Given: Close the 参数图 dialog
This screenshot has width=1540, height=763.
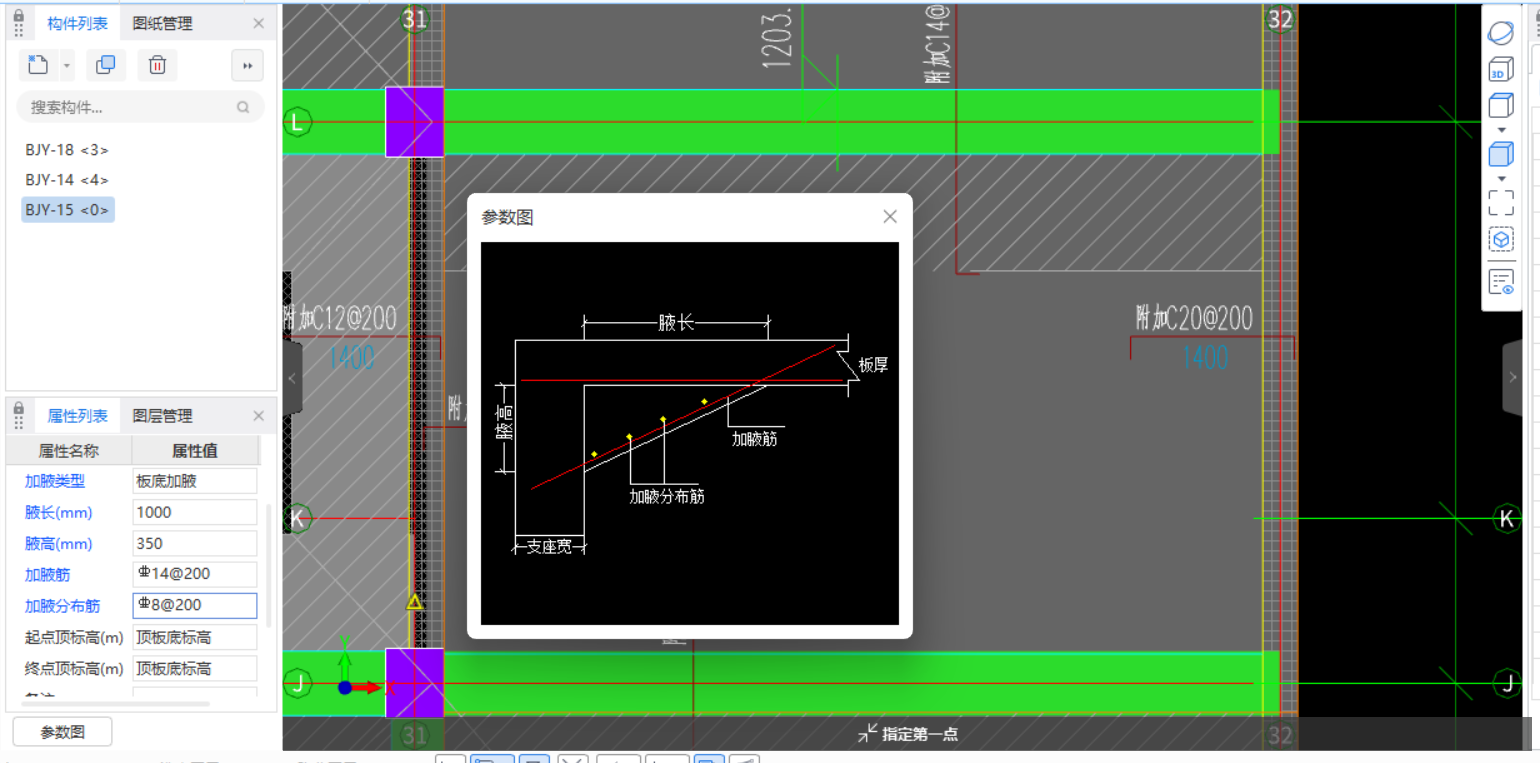Looking at the screenshot, I should (x=890, y=217).
